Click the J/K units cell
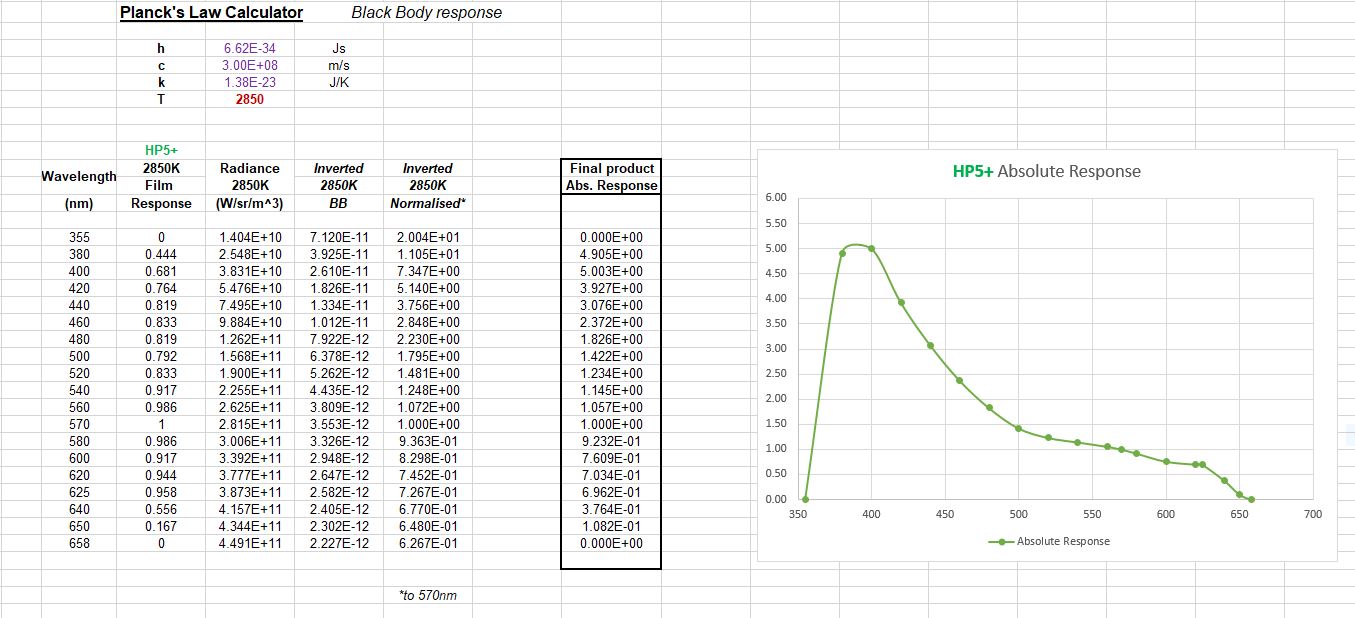The height and width of the screenshot is (618, 1355). point(338,82)
